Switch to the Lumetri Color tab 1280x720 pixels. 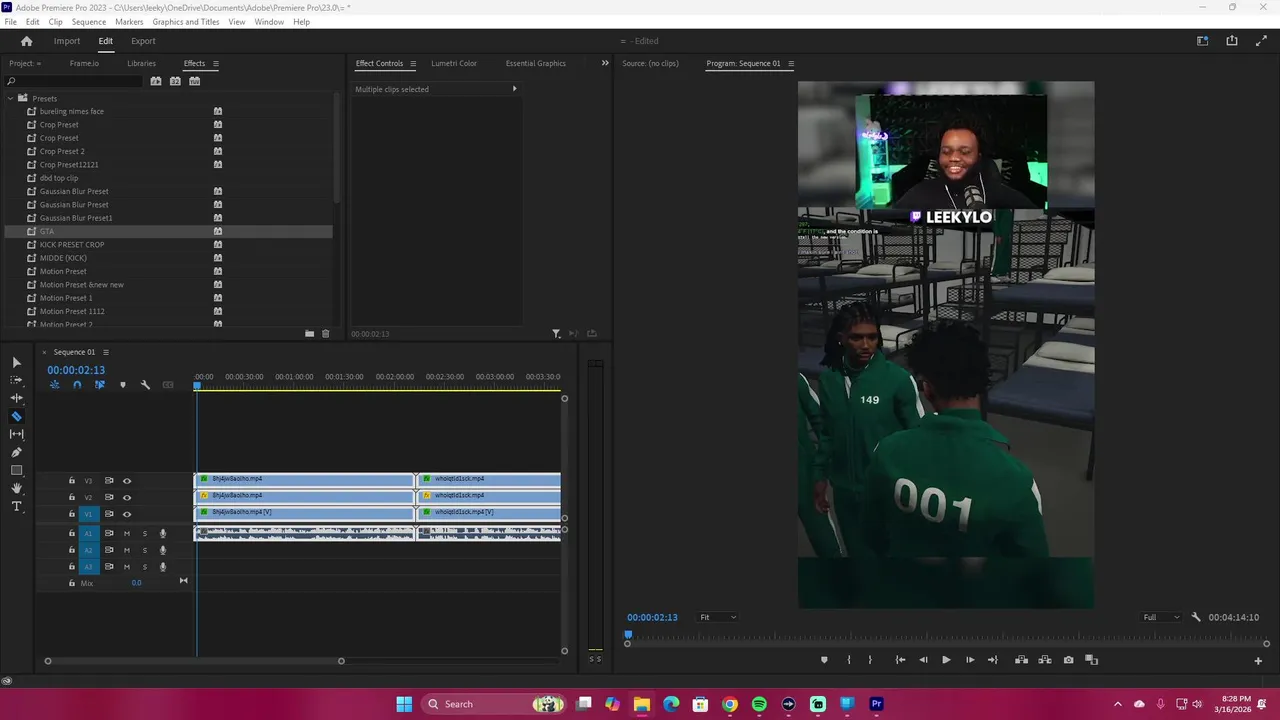pos(454,63)
